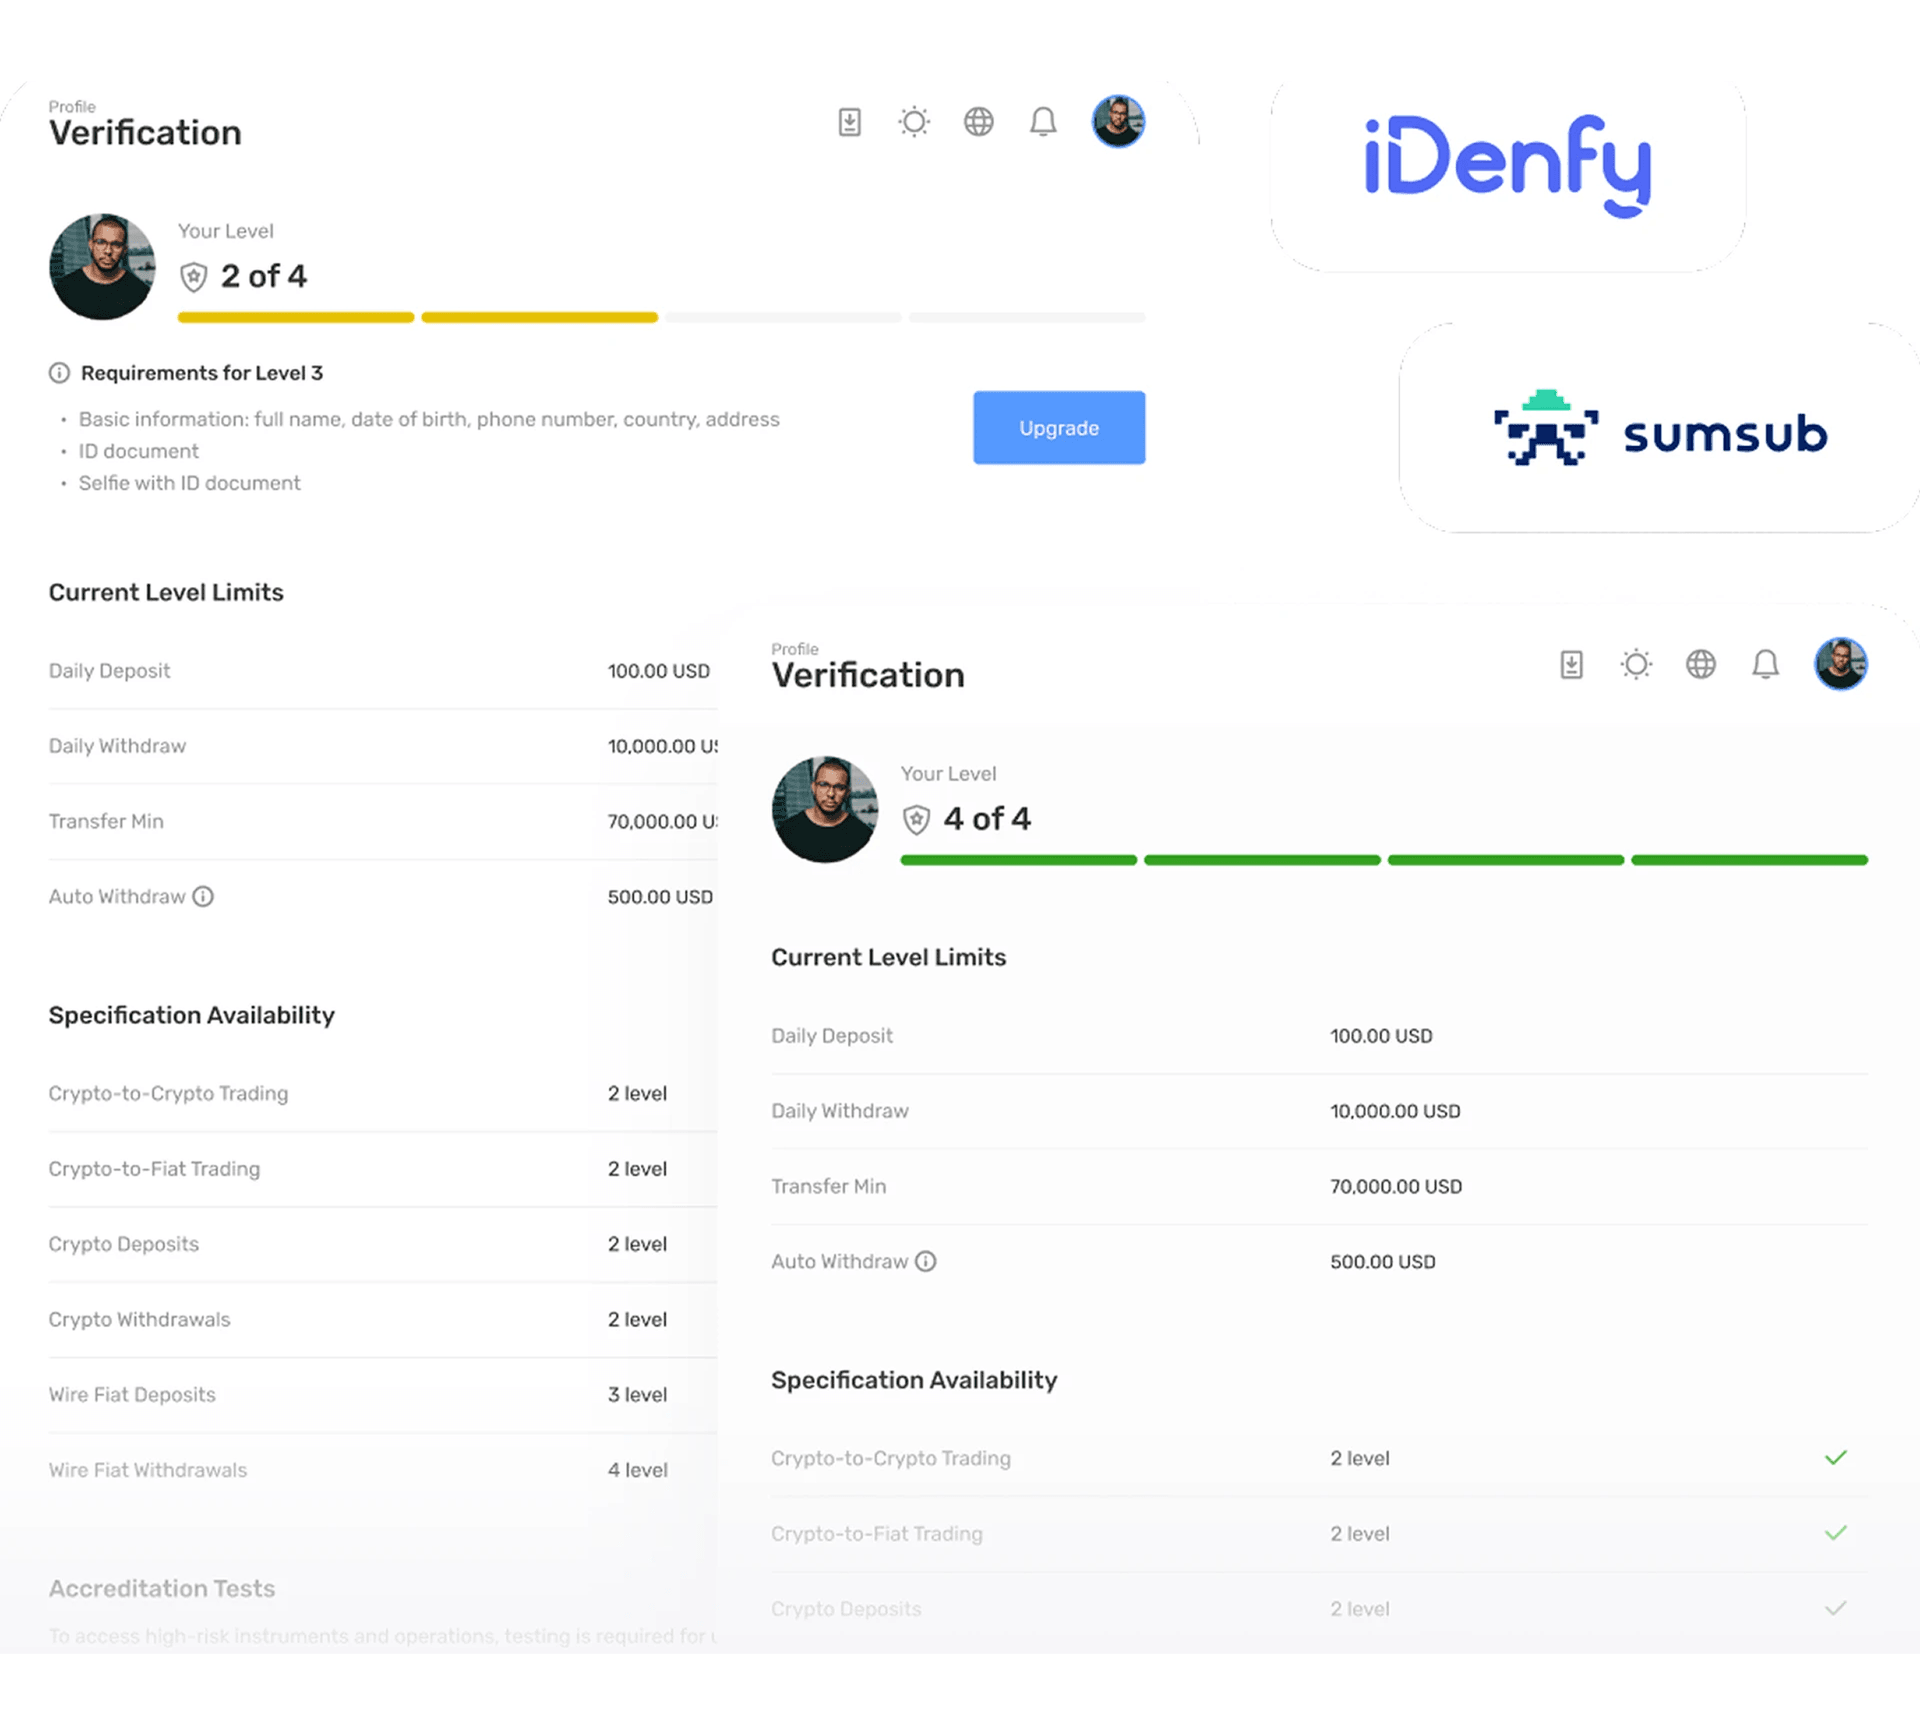Viewport: 1920px width, 1735px height.
Task: Click the Upgrade button
Action: pos(1058,428)
